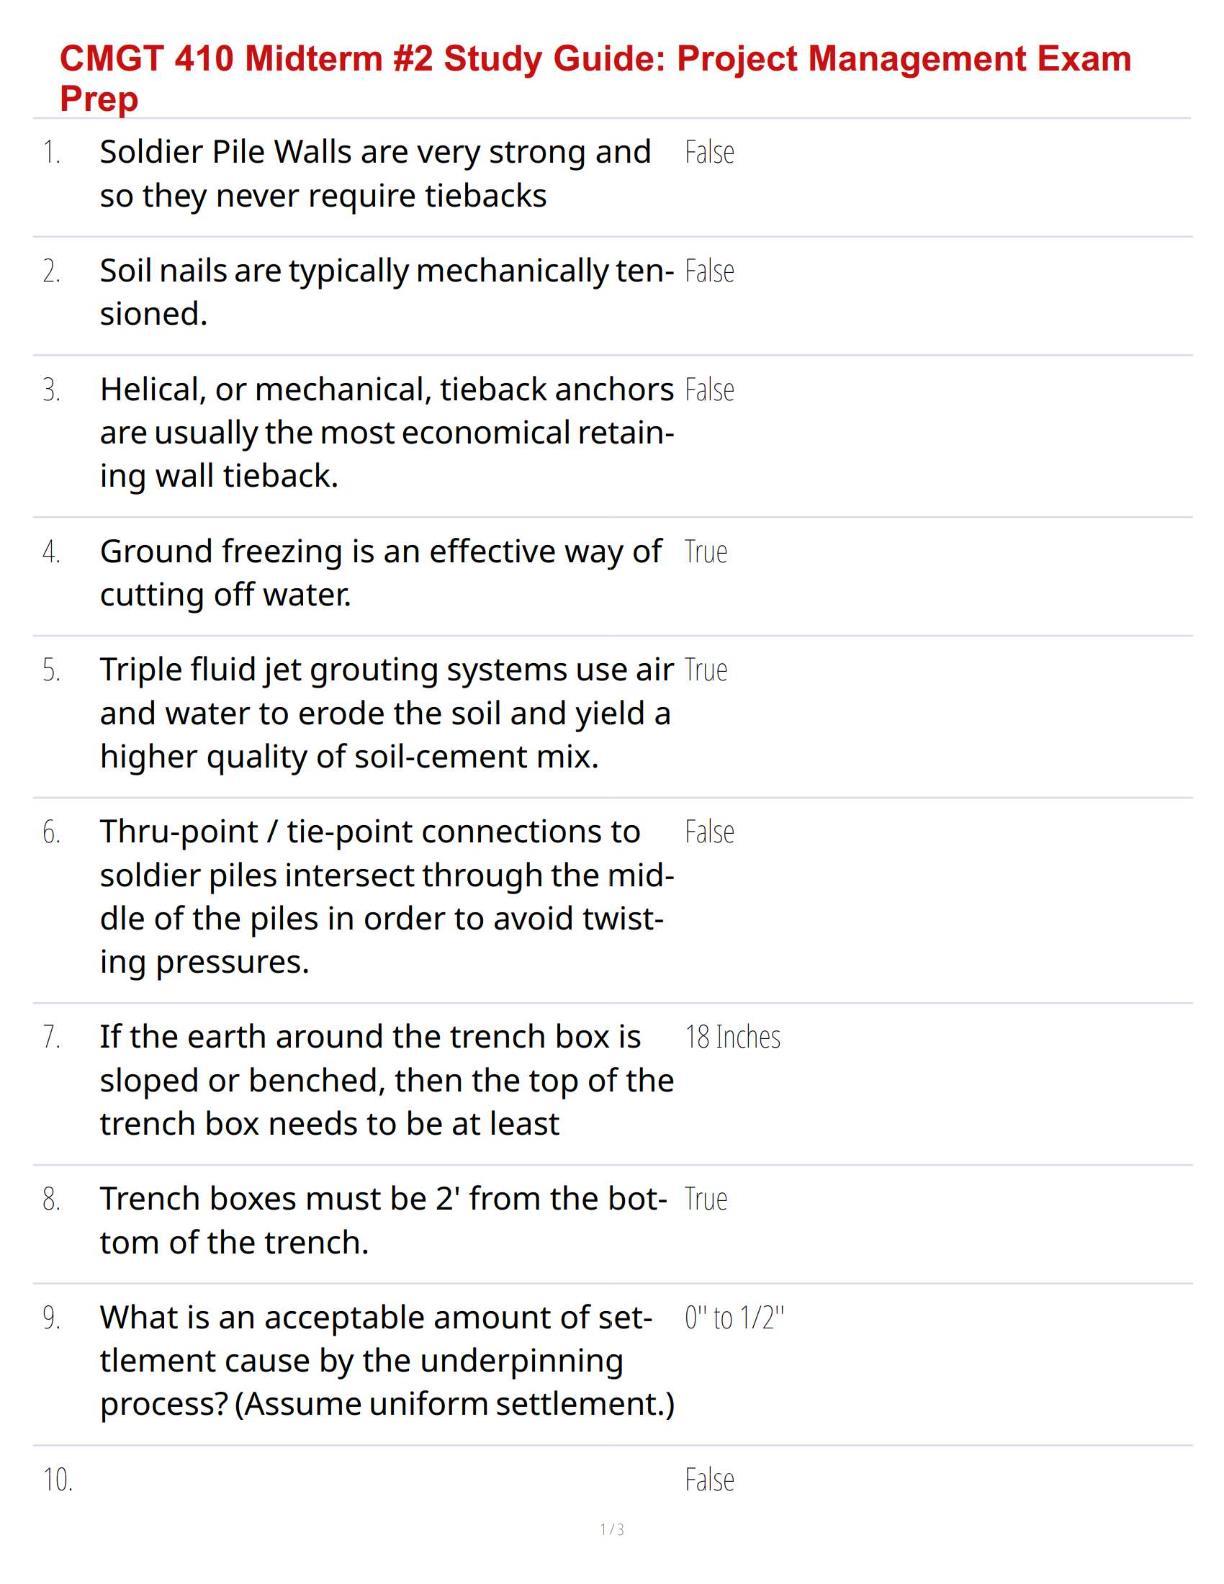The height and width of the screenshot is (1584, 1224).
Task: Click the 'False' answer for helical anchors
Action: click(x=709, y=389)
